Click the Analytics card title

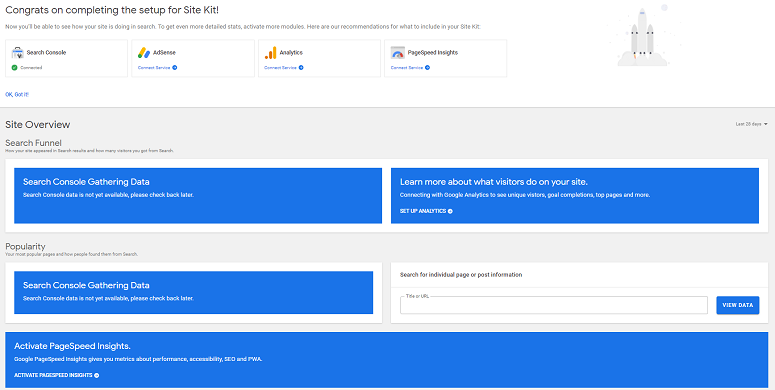click(291, 52)
